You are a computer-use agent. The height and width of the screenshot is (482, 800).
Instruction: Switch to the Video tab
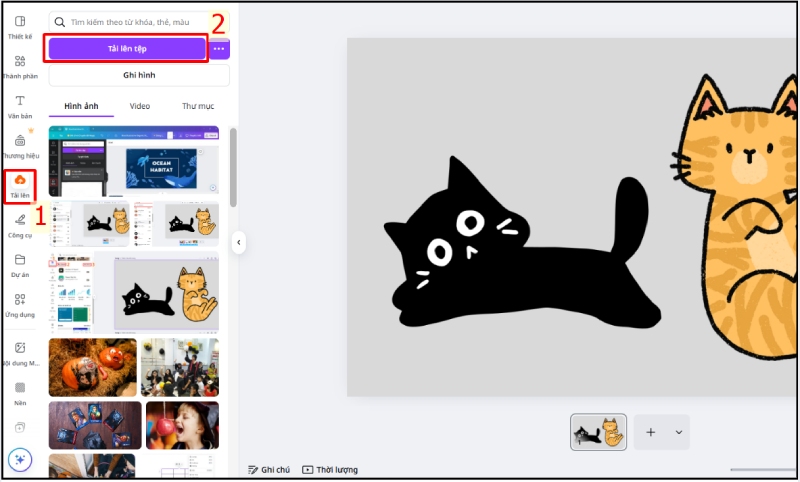tap(140, 106)
